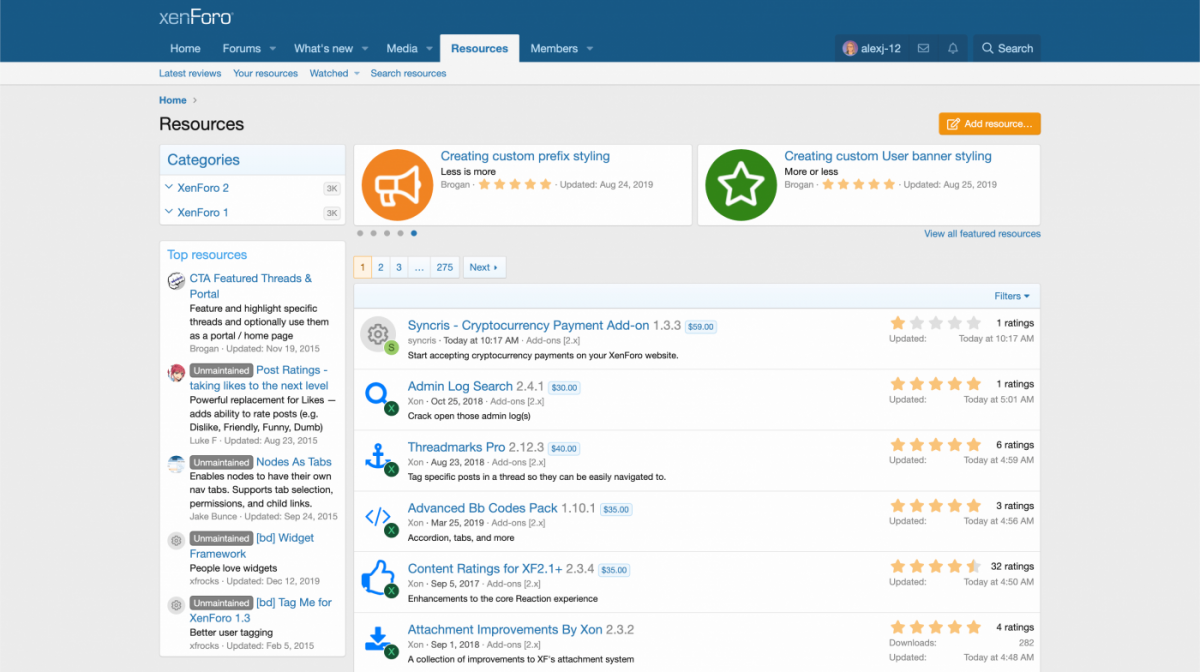The image size is (1200, 672).
Task: Click the [bd] Tag Me gear icon
Action: [176, 605]
